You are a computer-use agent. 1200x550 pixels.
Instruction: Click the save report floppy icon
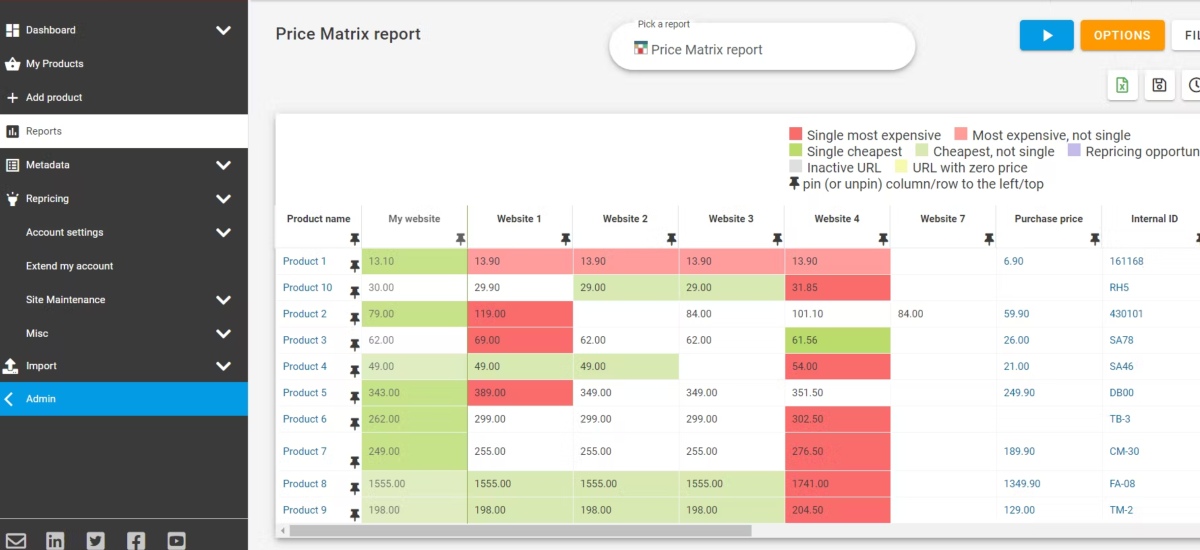coord(1159,85)
